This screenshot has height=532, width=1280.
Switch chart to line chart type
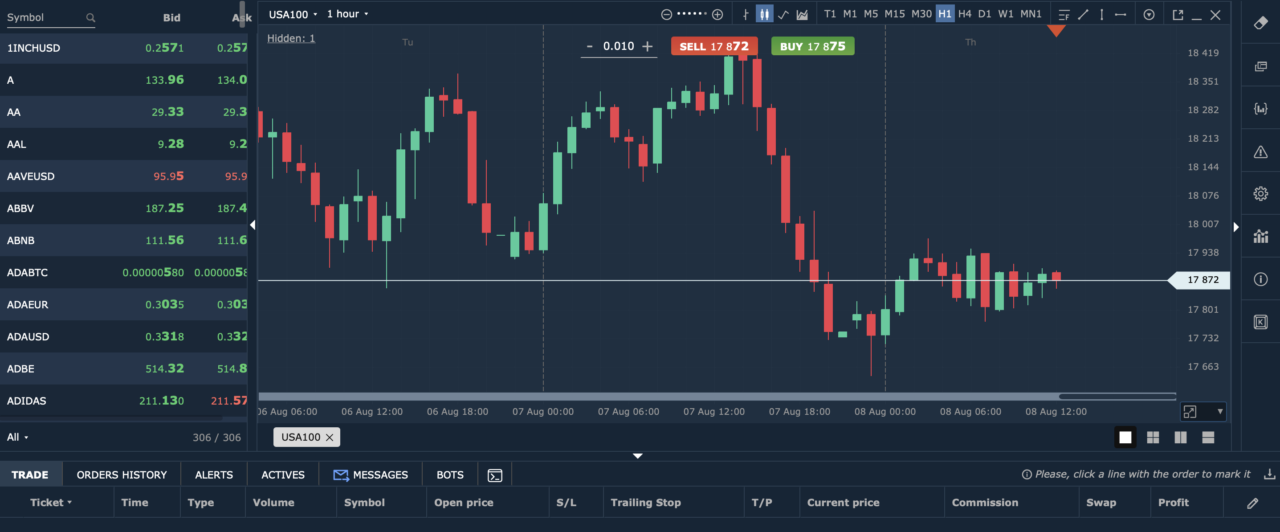[783, 15]
